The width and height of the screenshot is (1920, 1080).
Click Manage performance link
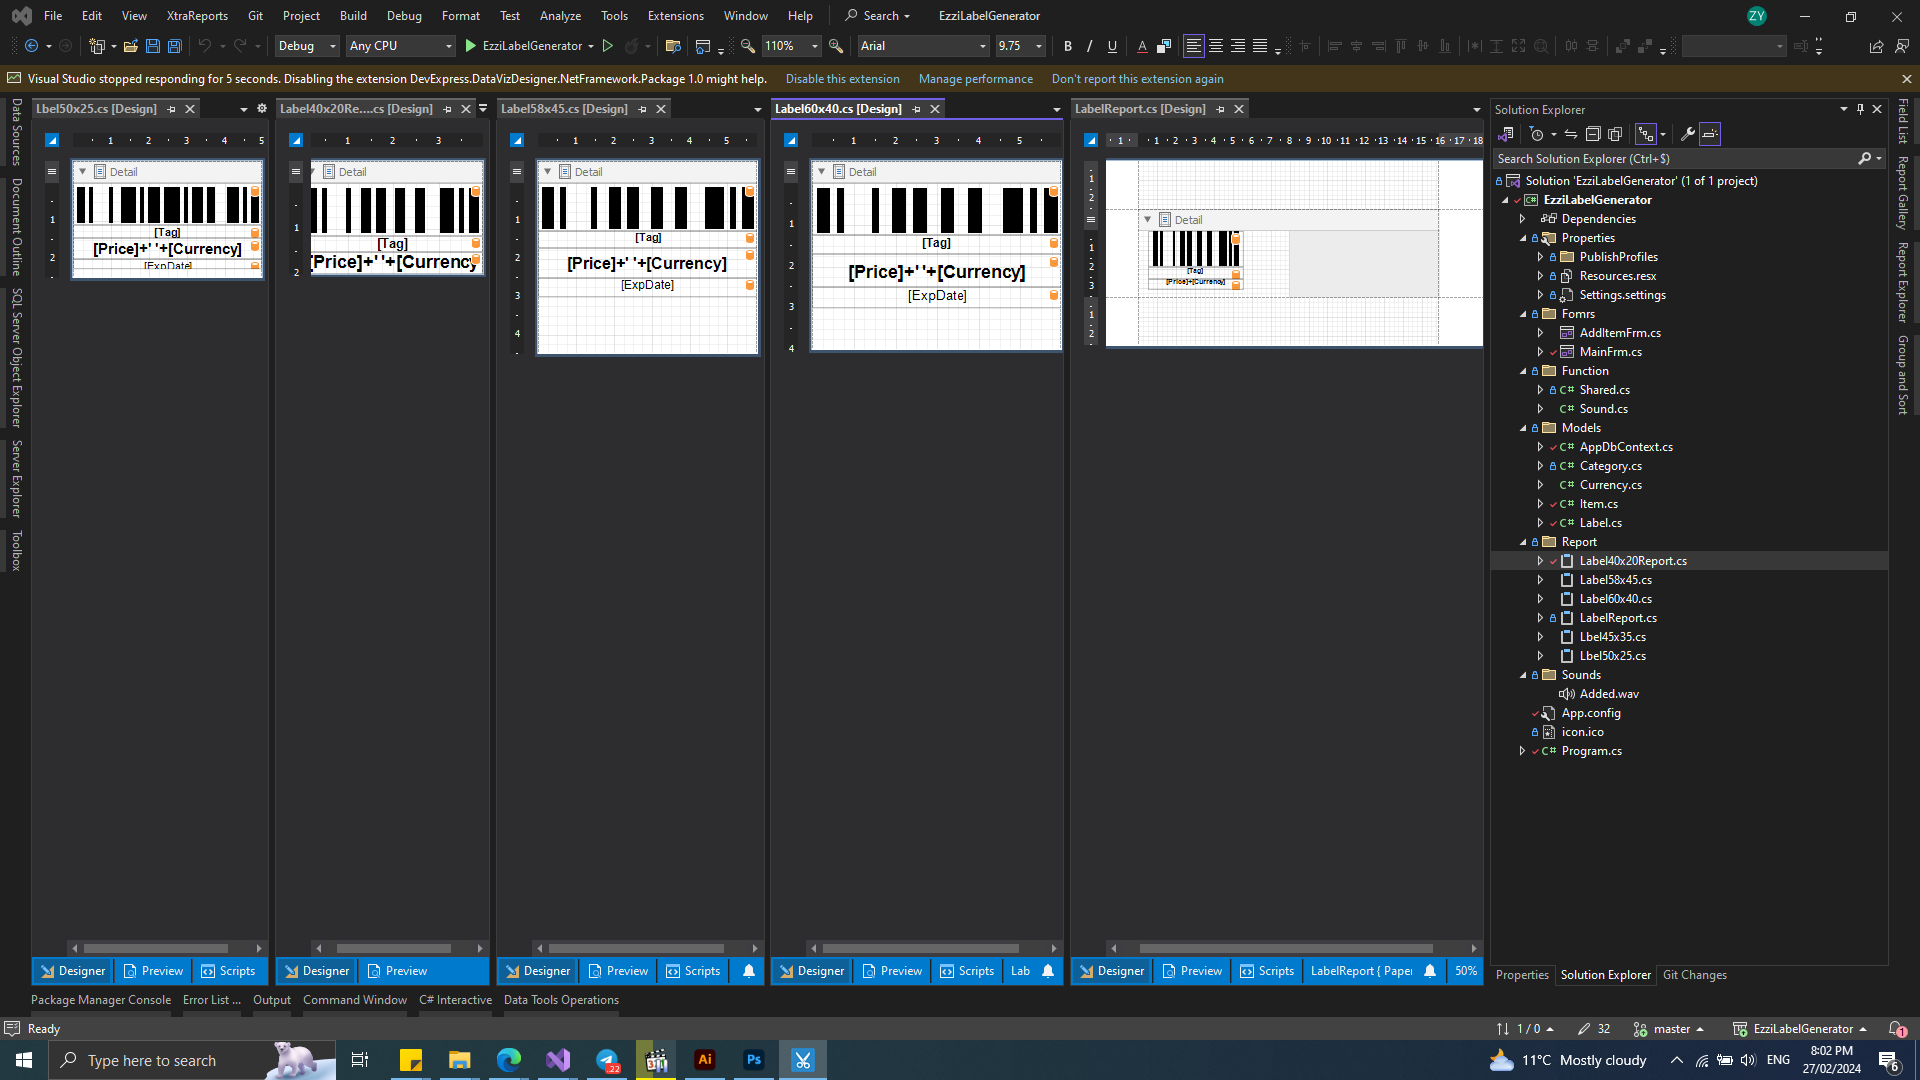975,79
